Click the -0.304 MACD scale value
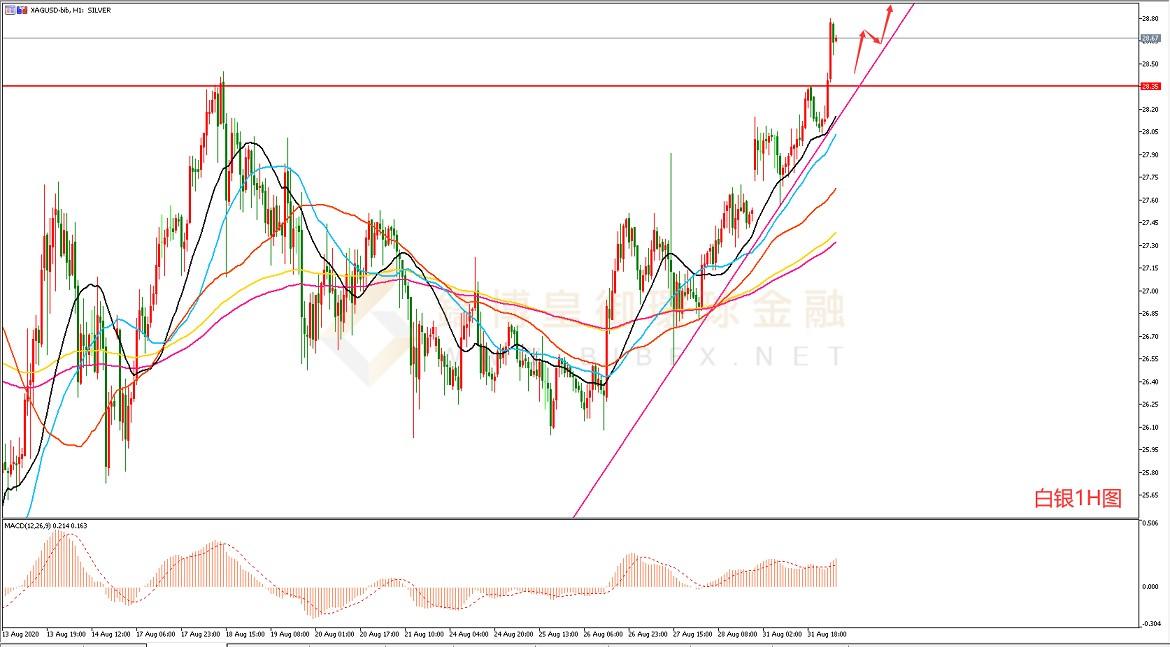The width and height of the screenshot is (1170, 647). [x=1150, y=622]
